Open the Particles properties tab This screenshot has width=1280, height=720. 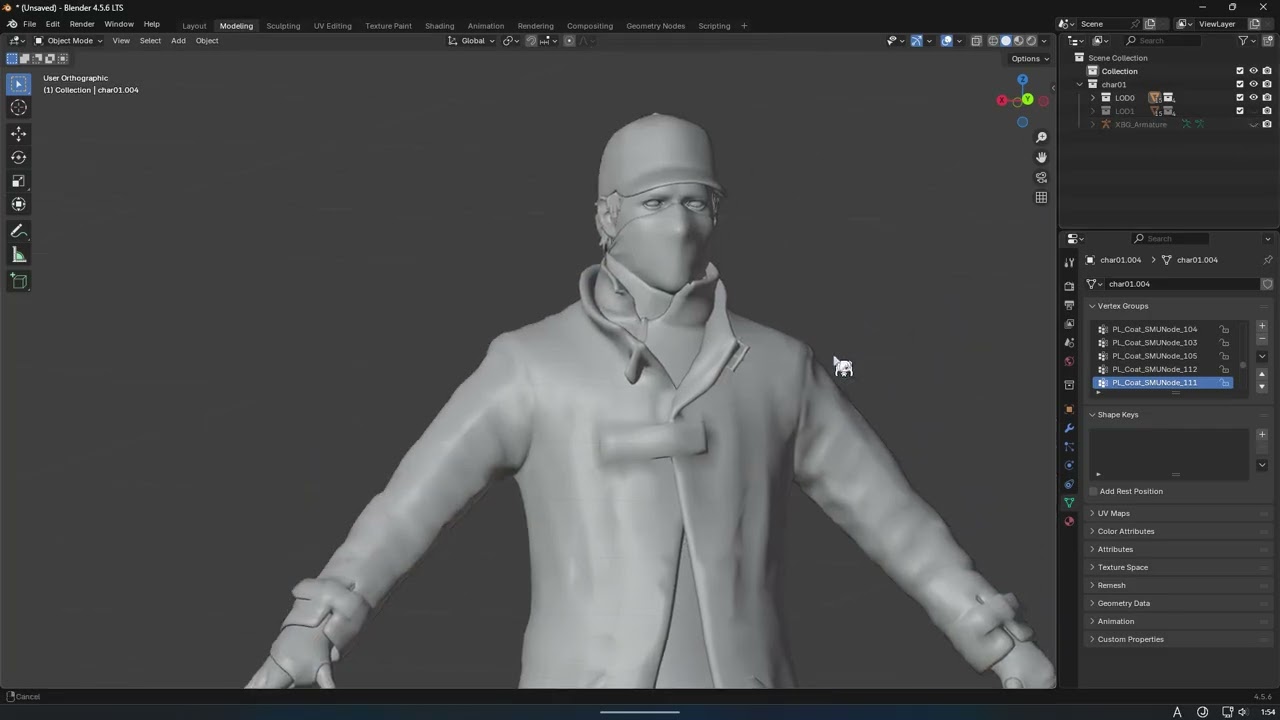click(x=1069, y=447)
